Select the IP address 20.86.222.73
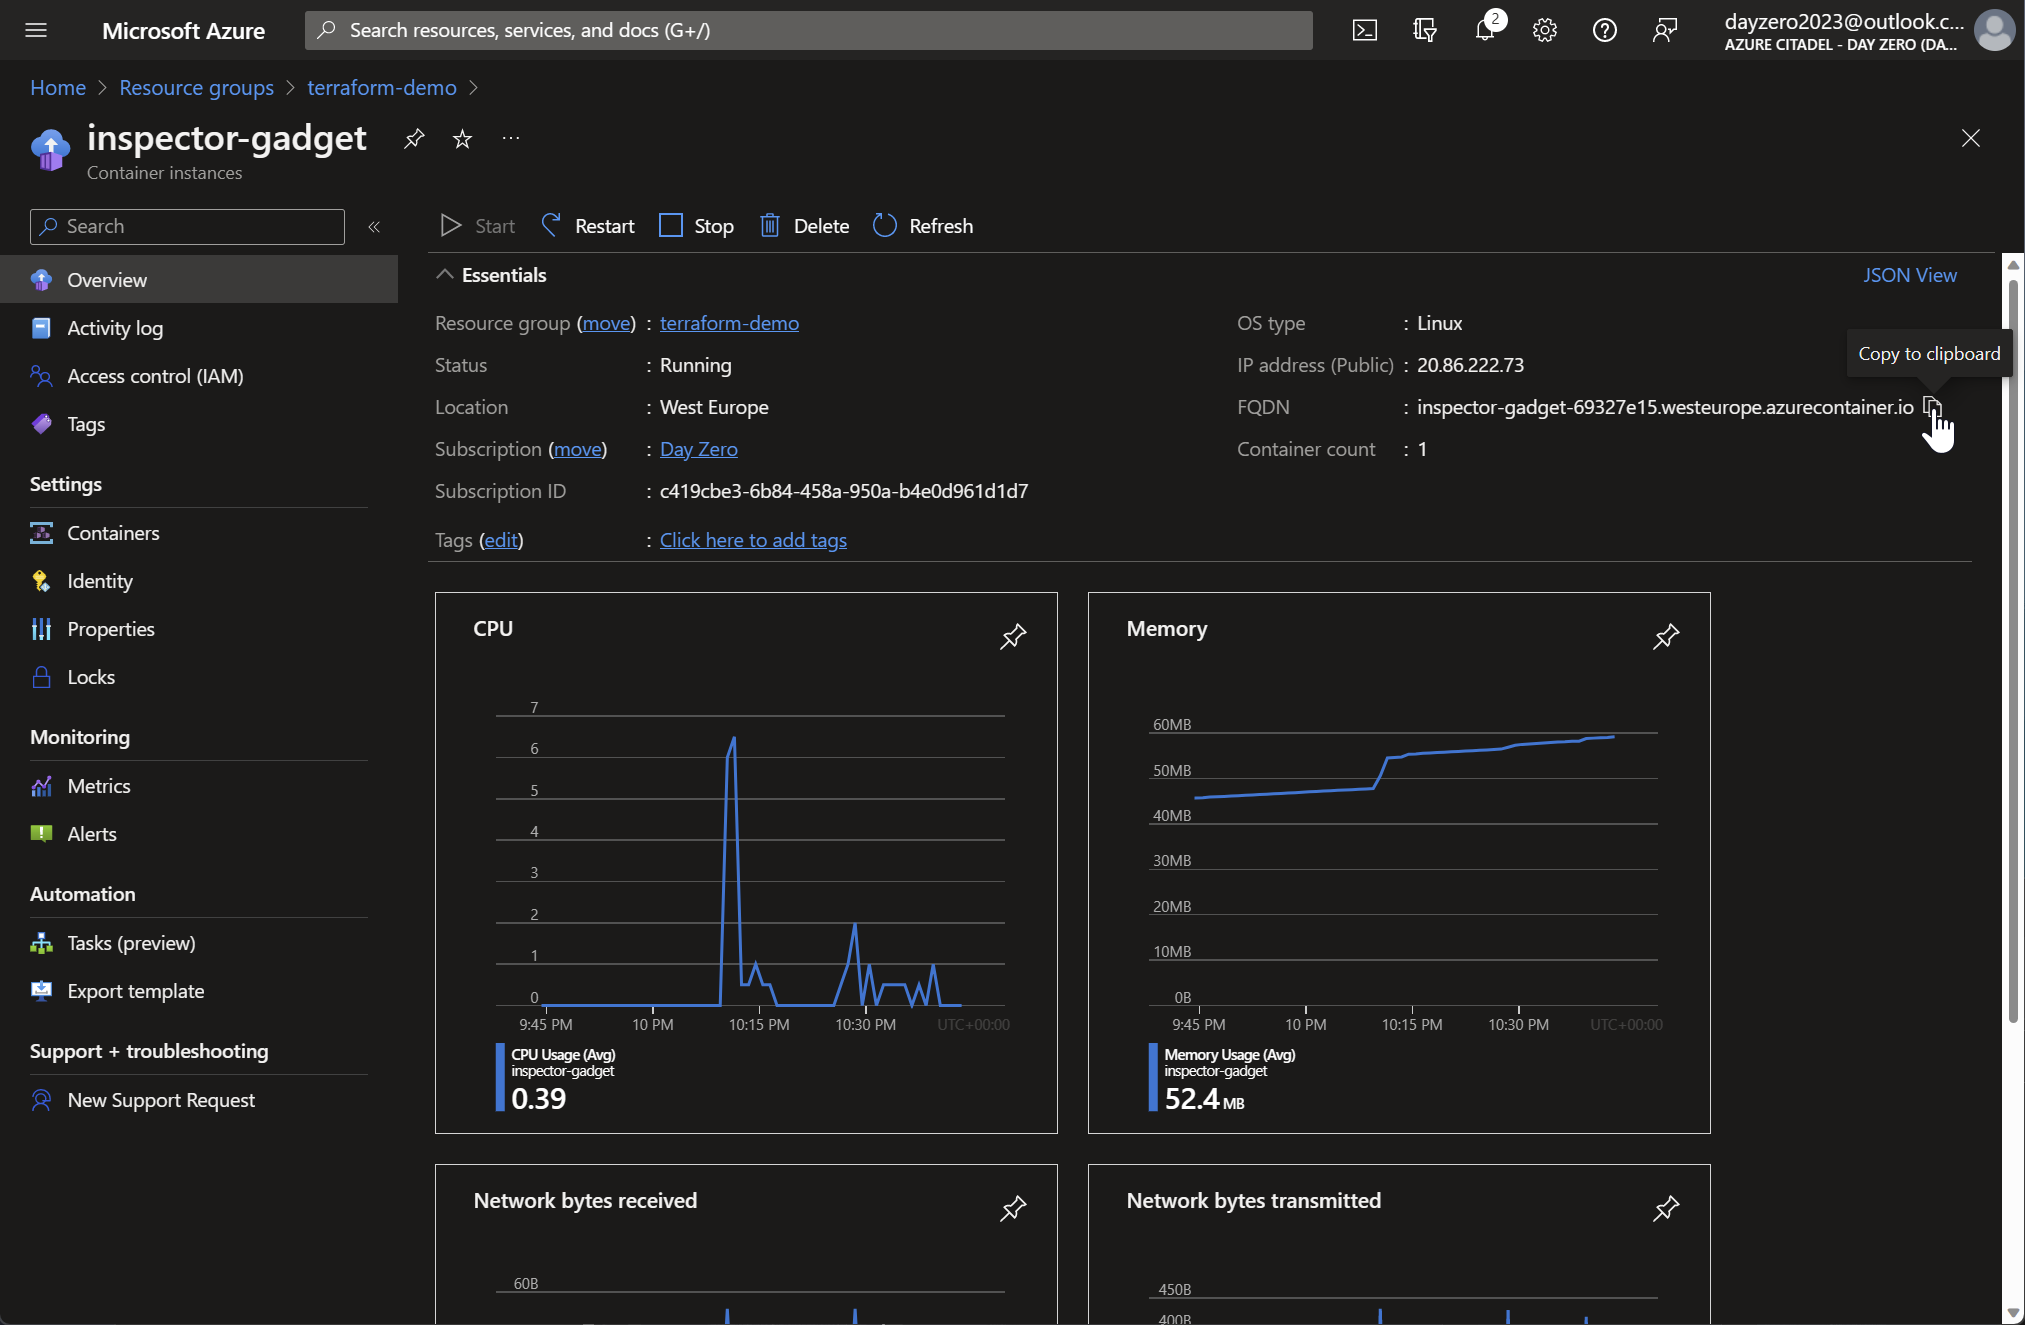The image size is (2025, 1325). (x=1470, y=365)
